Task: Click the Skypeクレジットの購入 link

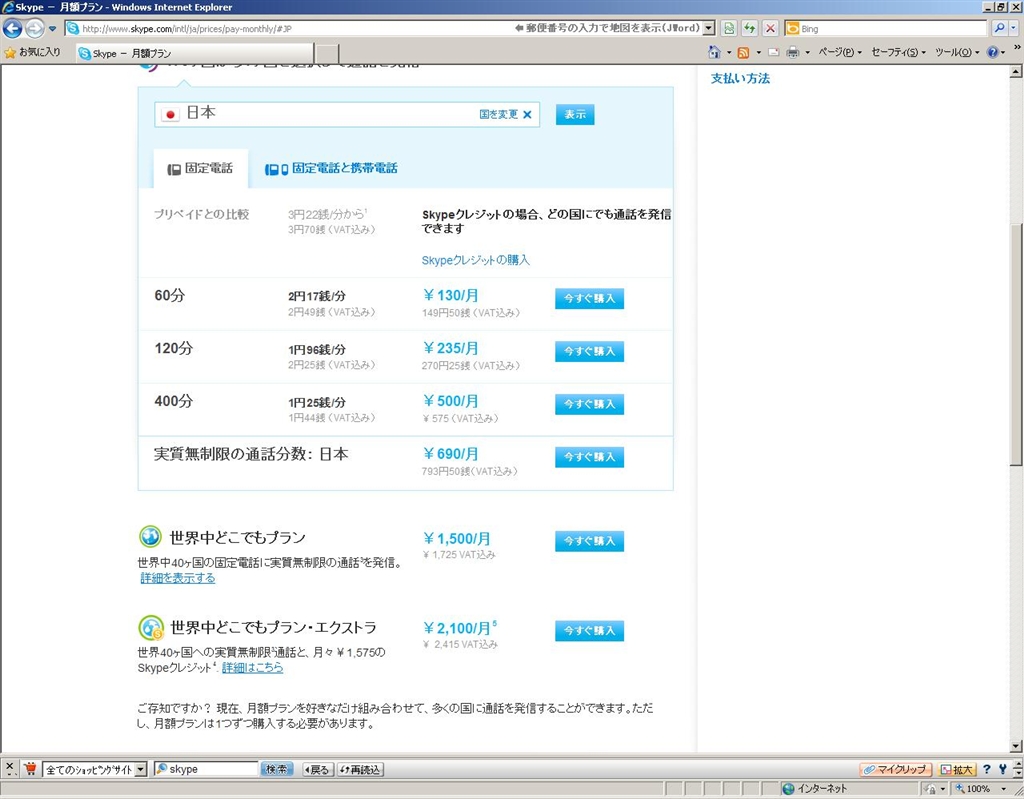Action: coord(475,260)
